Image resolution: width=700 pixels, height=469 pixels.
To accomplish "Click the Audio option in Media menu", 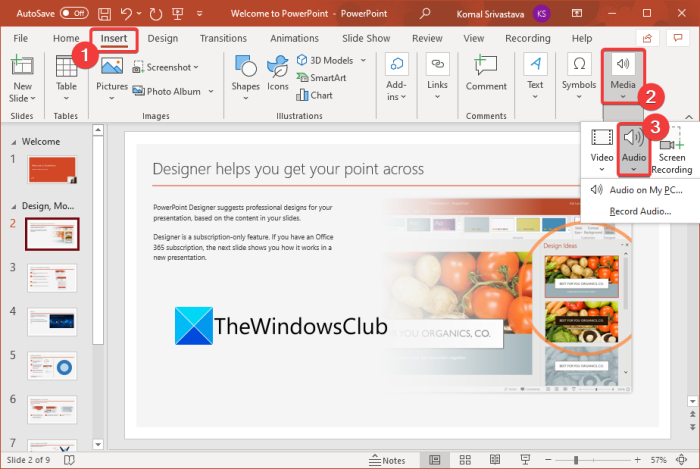I will point(634,150).
